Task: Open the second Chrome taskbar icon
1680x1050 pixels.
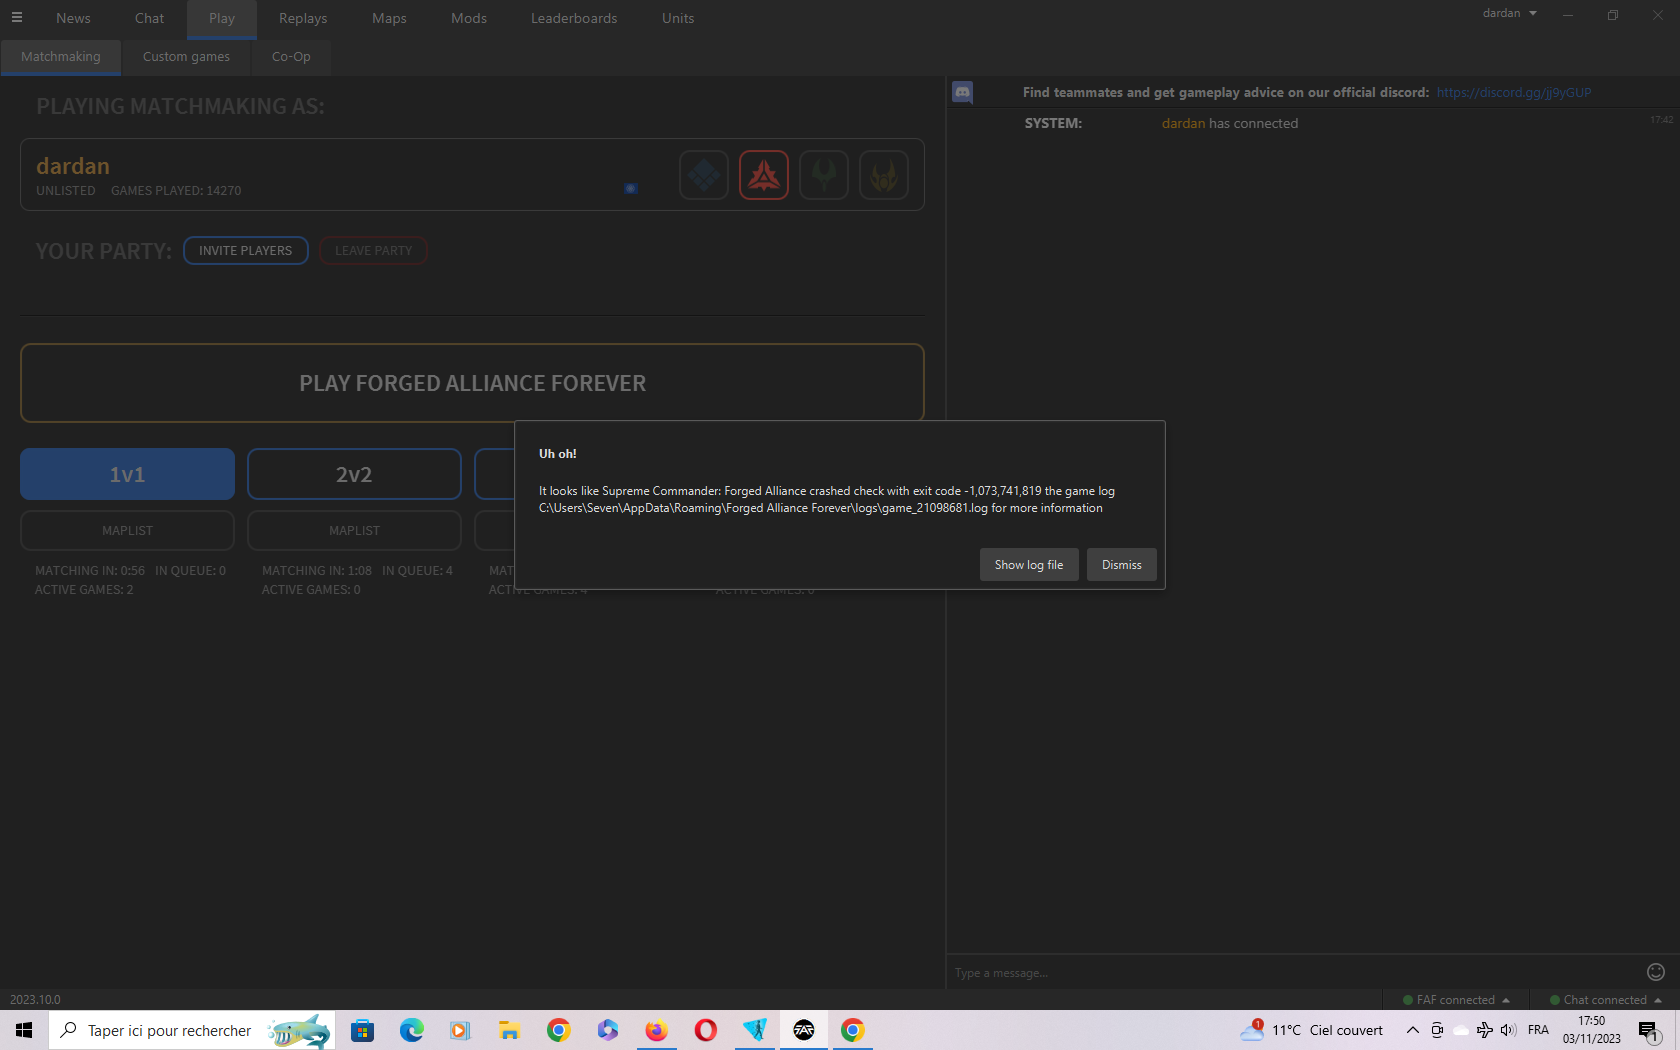Action: 852,1030
